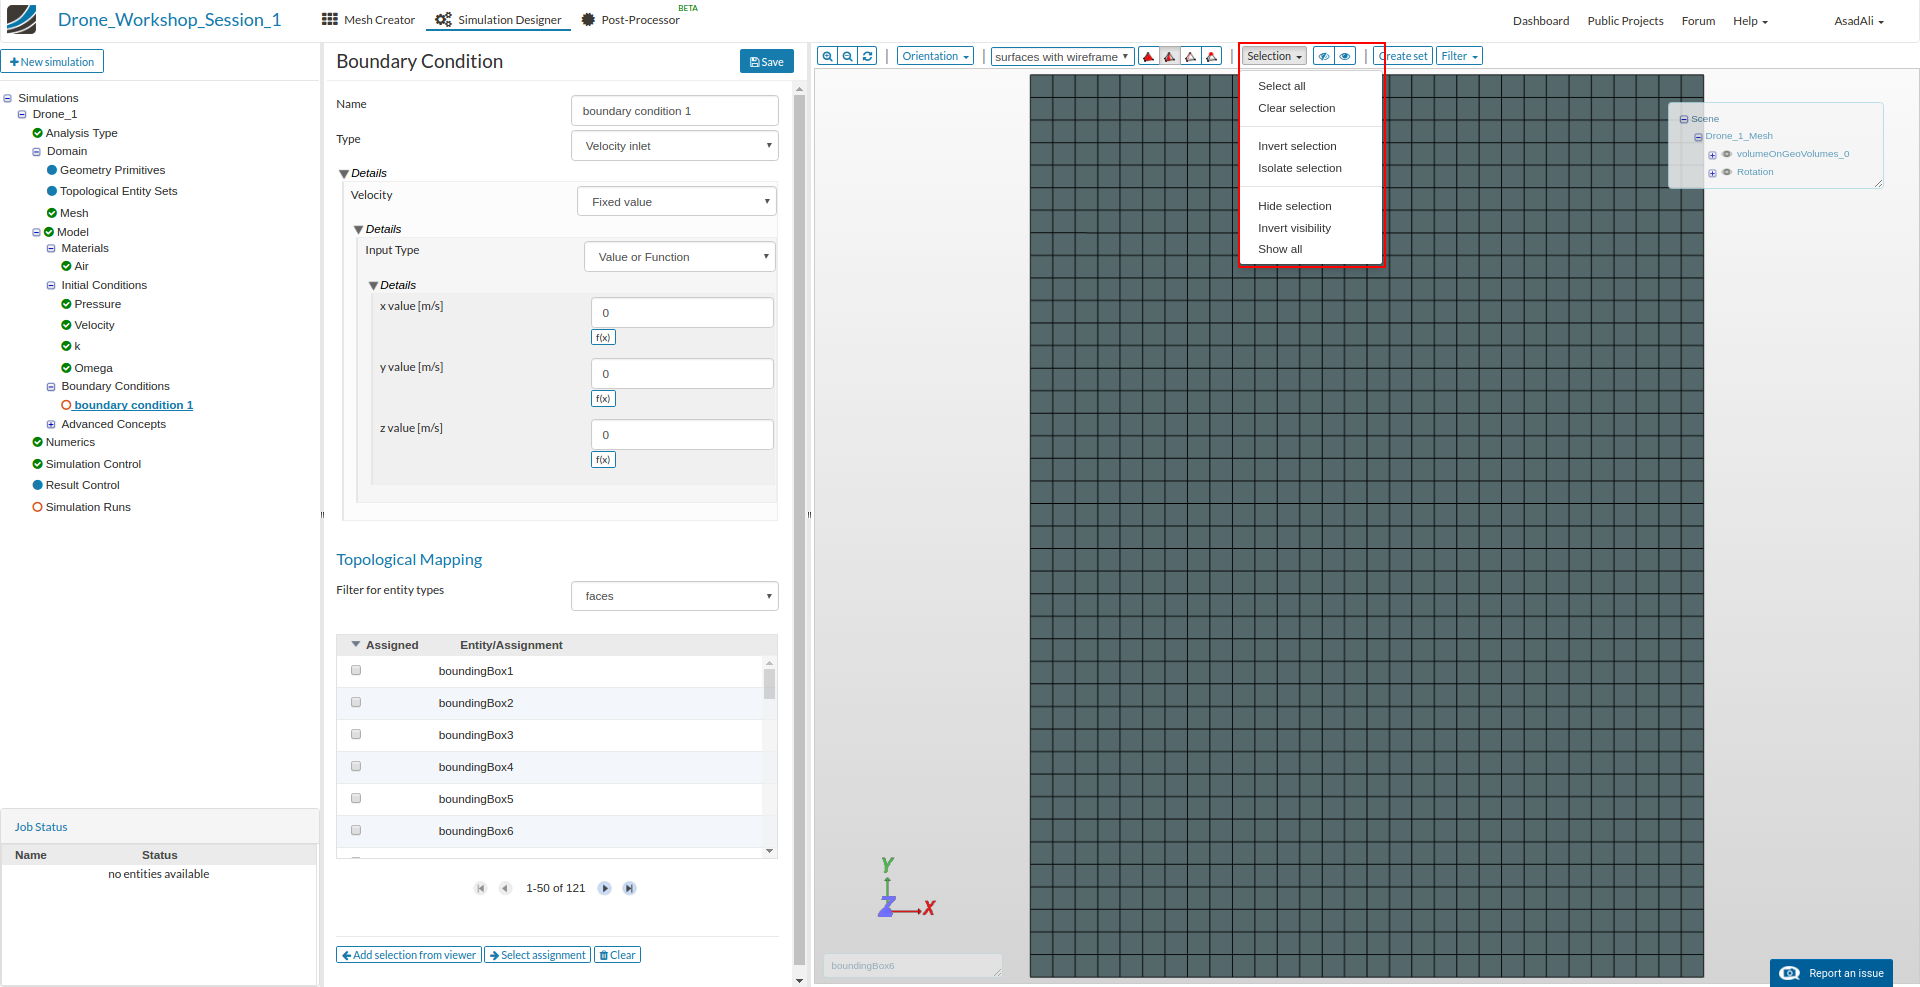Clear the topological assignments
Screen dimensions: 1920x987
click(617, 955)
